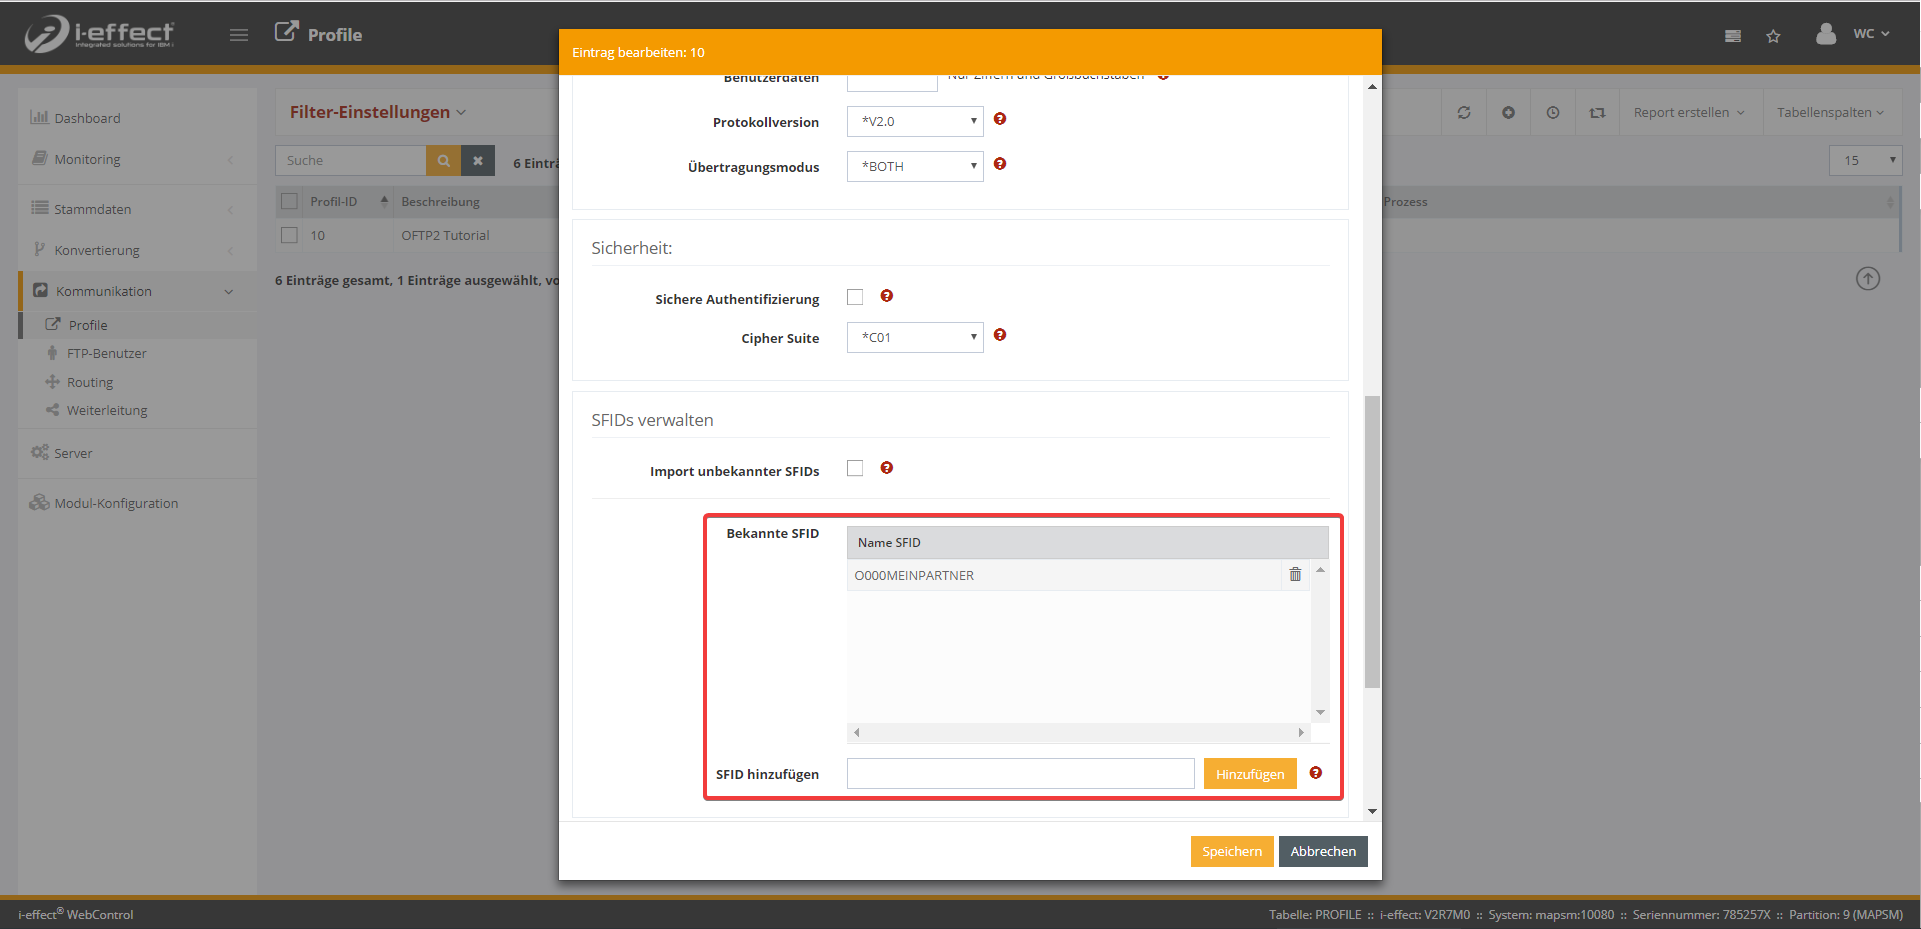
Task: Click help icon next to Protokollversion
Action: 999,119
